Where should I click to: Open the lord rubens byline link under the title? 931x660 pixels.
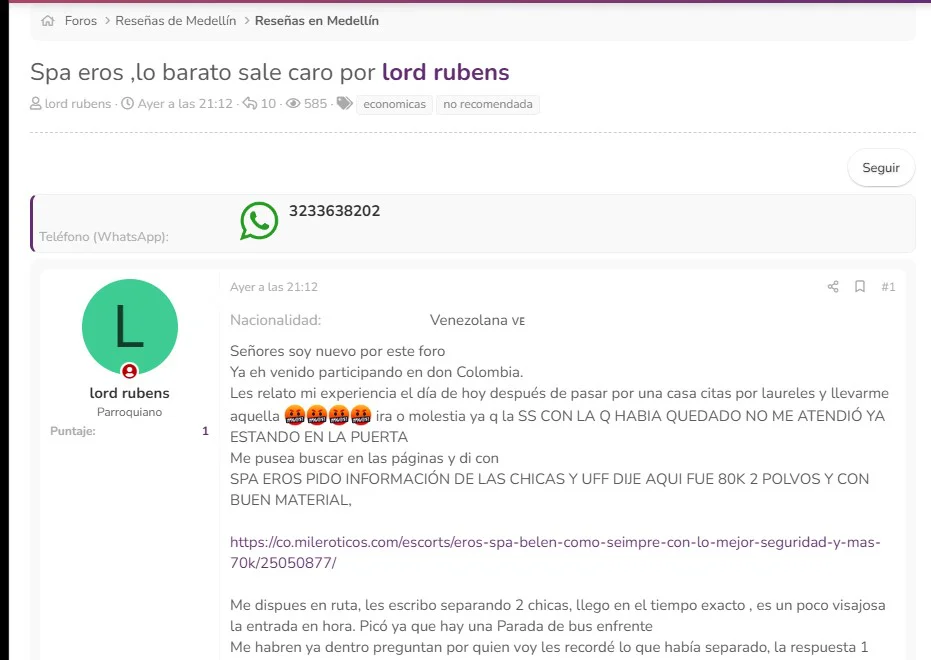pyautogui.click(x=78, y=104)
